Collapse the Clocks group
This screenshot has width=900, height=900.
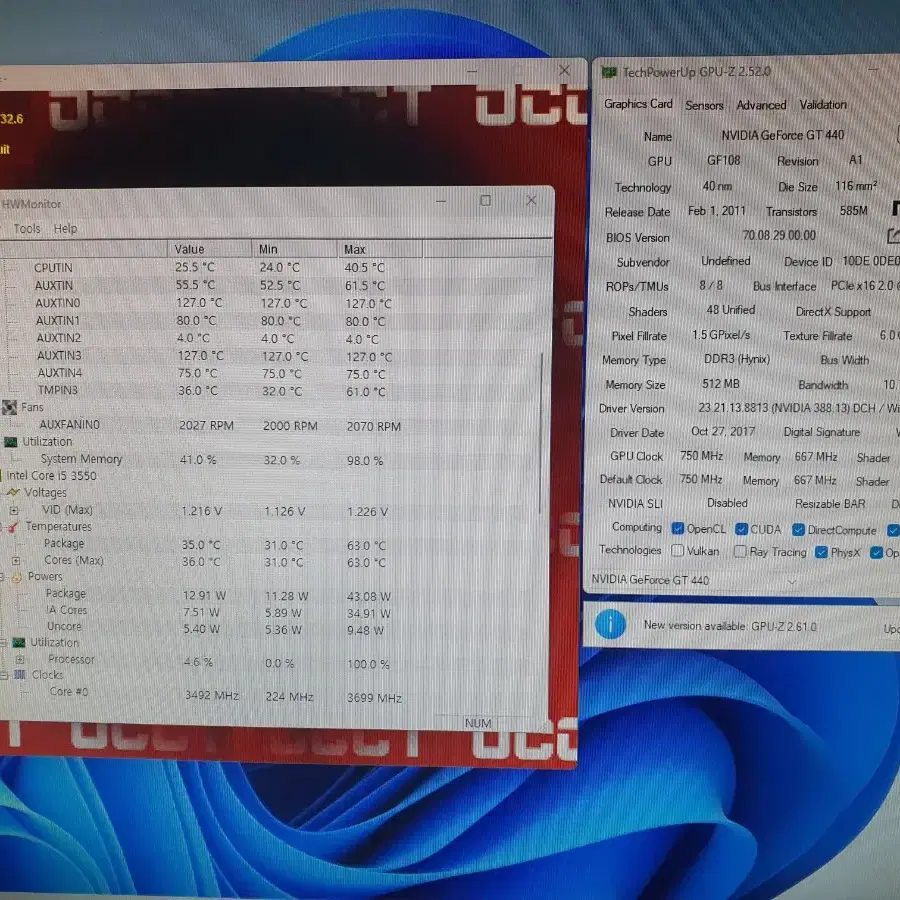point(3,676)
